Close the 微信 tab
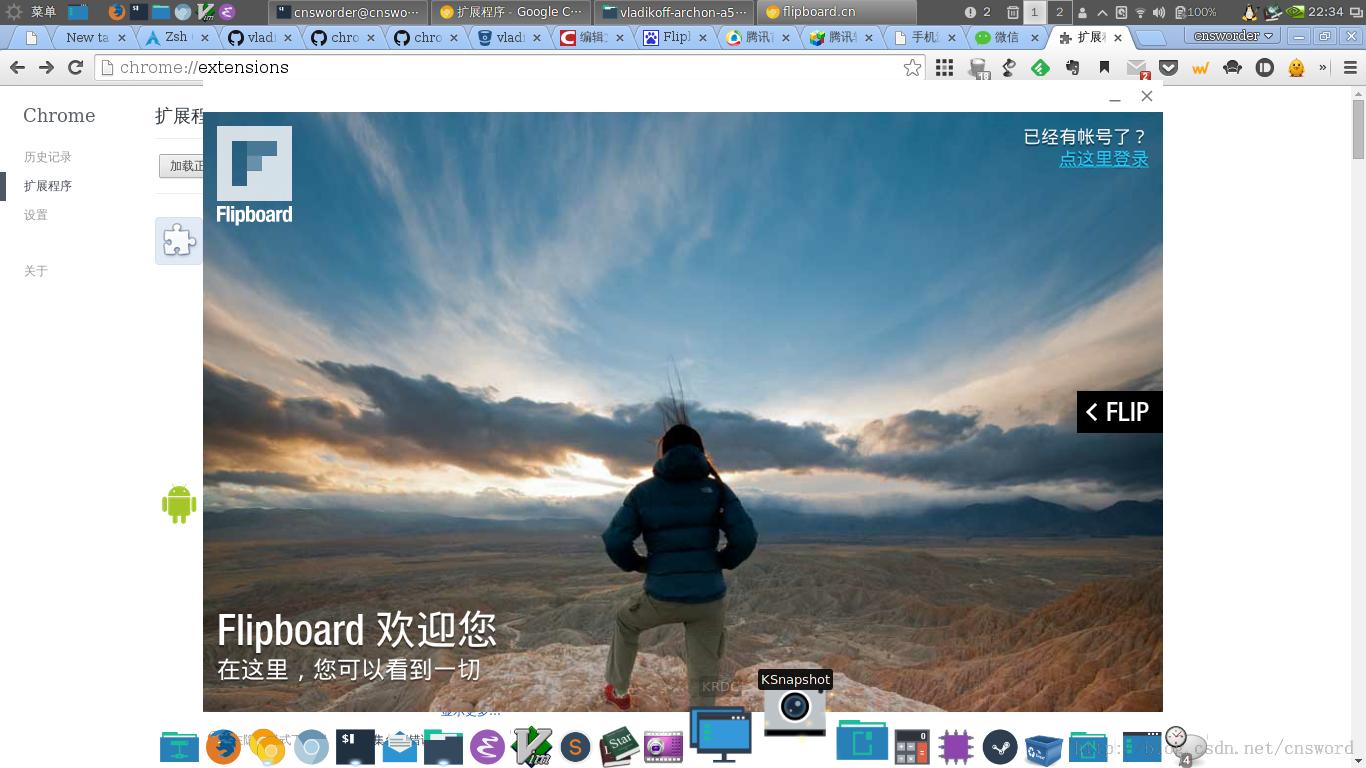Viewport: 1366px width, 768px height. click(1034, 37)
